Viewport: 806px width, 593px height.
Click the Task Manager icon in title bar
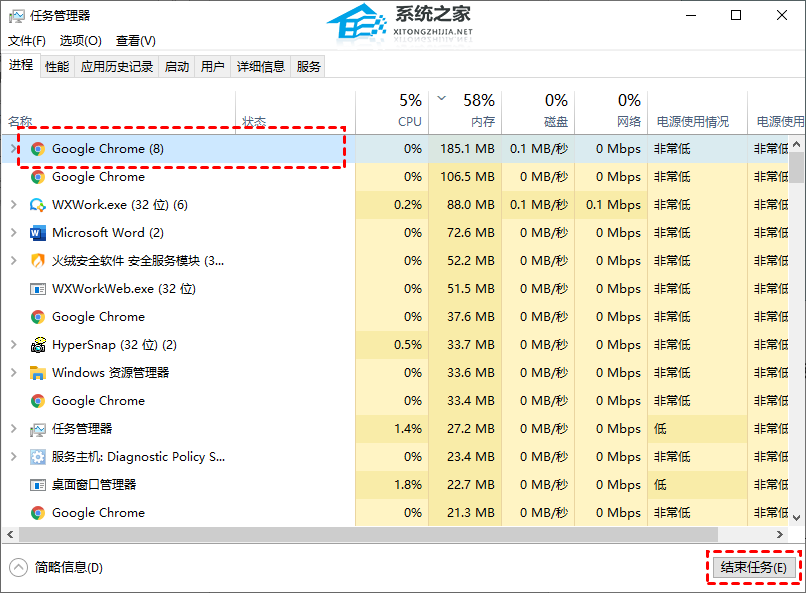pos(16,16)
